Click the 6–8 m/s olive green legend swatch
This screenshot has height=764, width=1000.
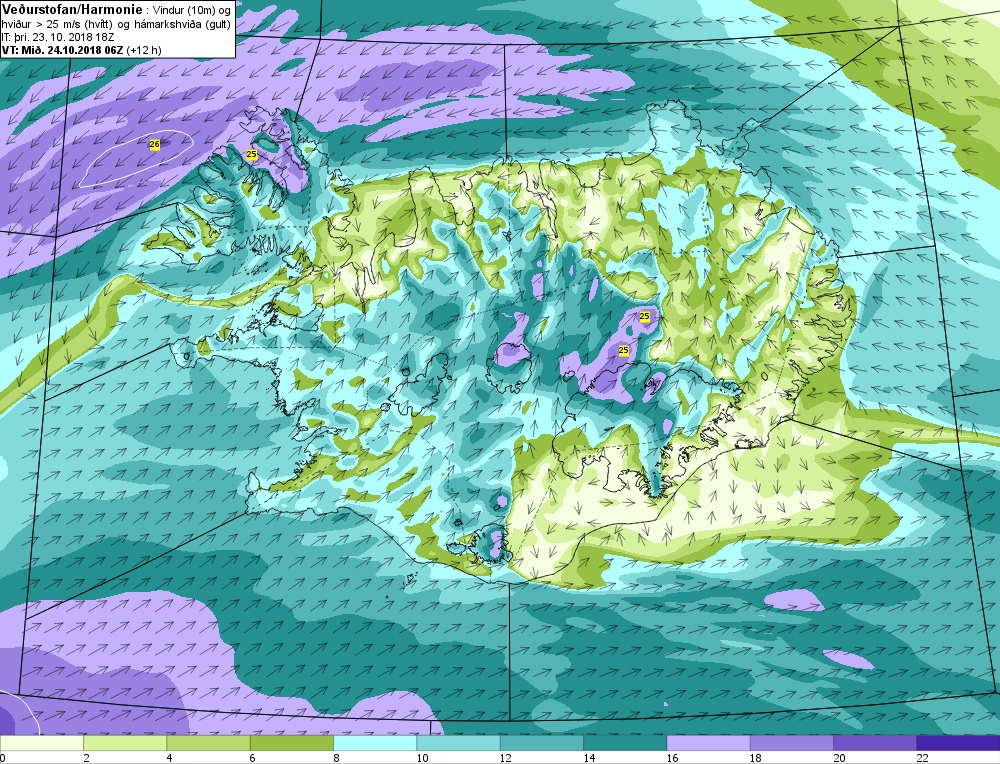292,743
